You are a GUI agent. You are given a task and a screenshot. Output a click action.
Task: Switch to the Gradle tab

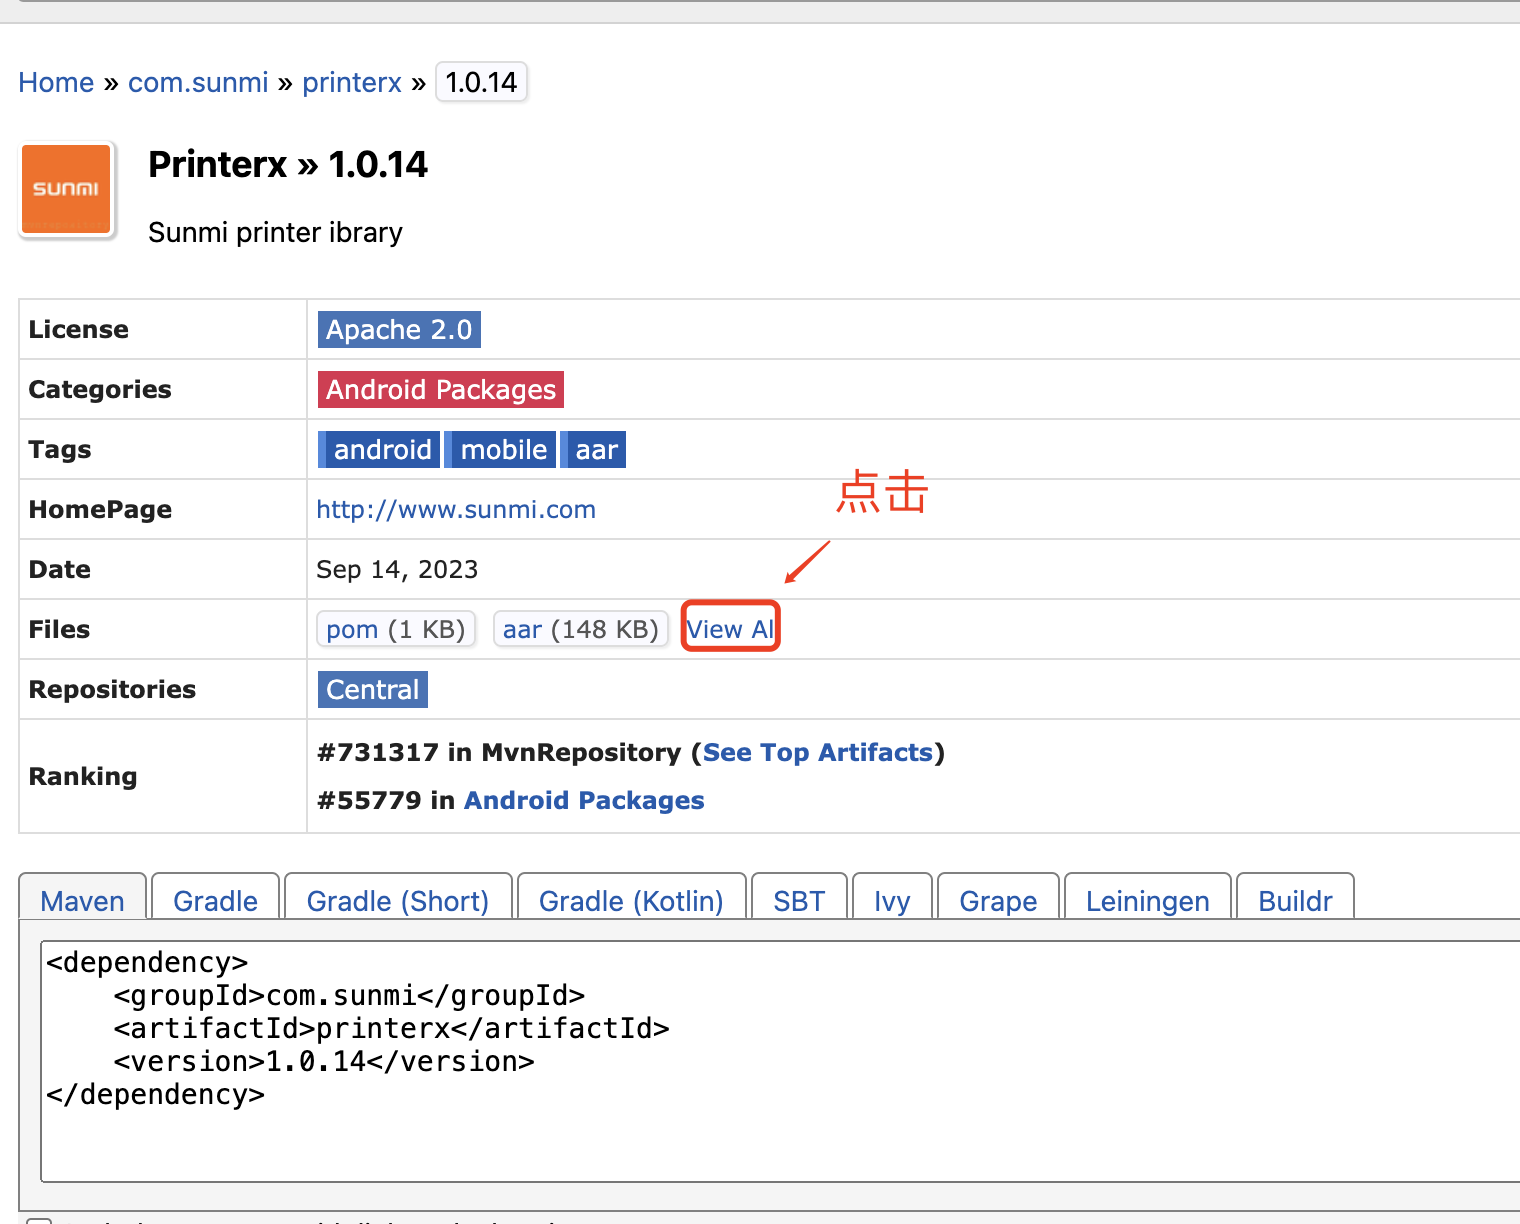[x=216, y=898]
